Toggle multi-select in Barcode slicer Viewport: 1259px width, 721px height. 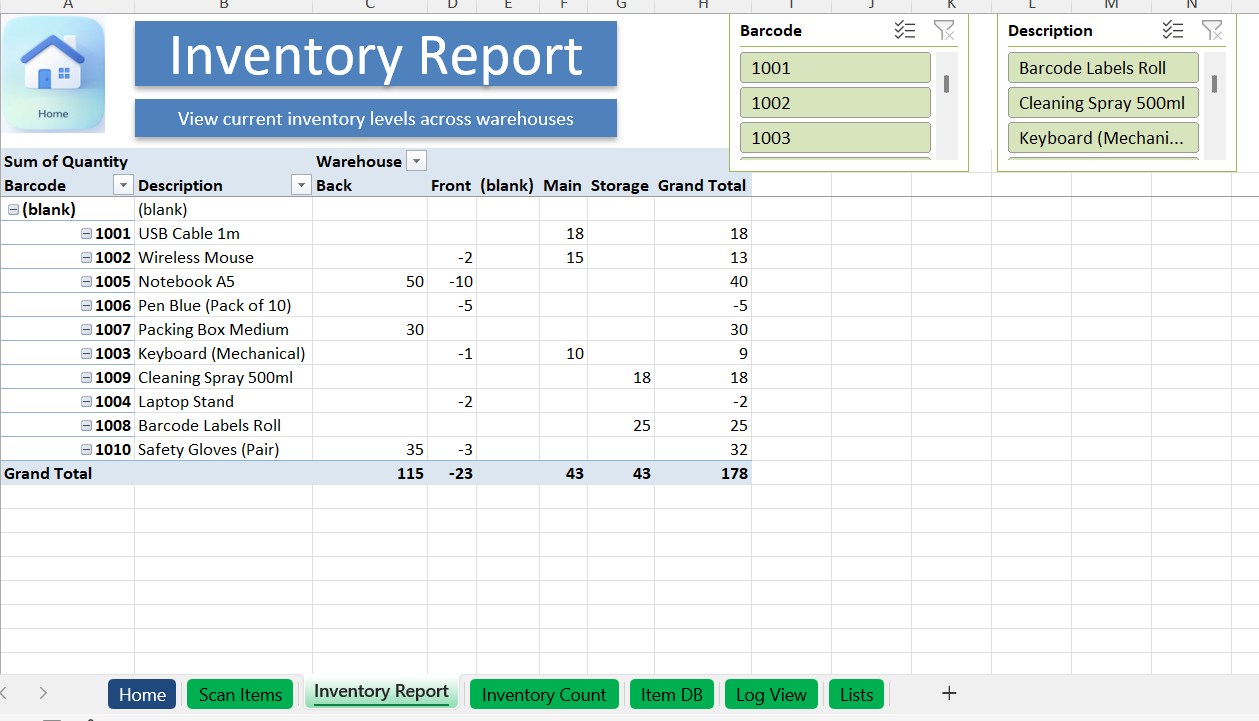pyautogui.click(x=905, y=31)
